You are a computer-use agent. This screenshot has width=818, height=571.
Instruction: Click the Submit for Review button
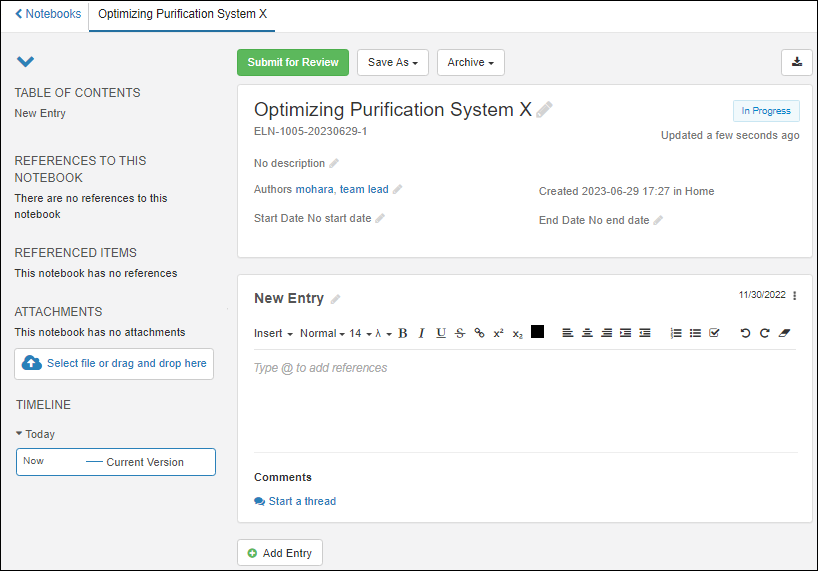(x=293, y=62)
